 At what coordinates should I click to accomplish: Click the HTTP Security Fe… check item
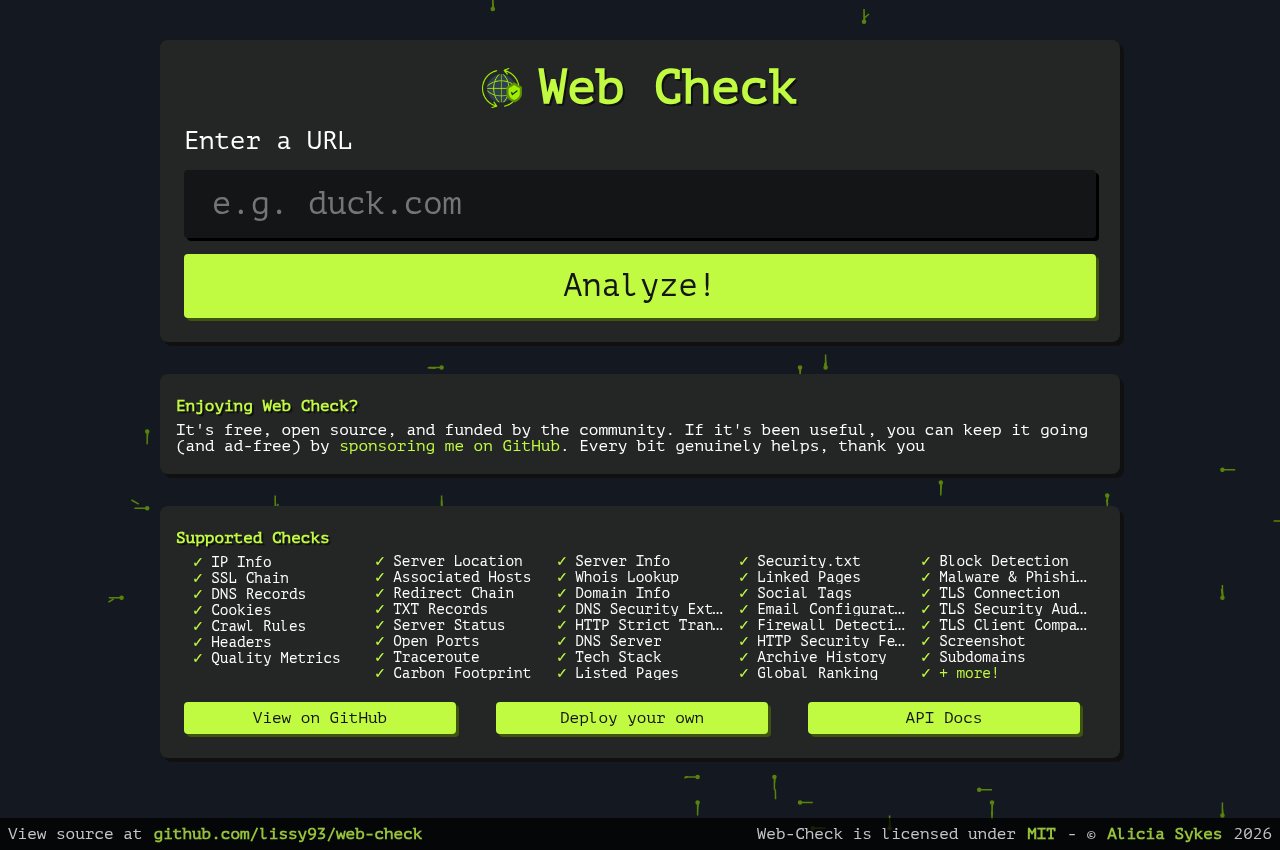click(x=831, y=641)
